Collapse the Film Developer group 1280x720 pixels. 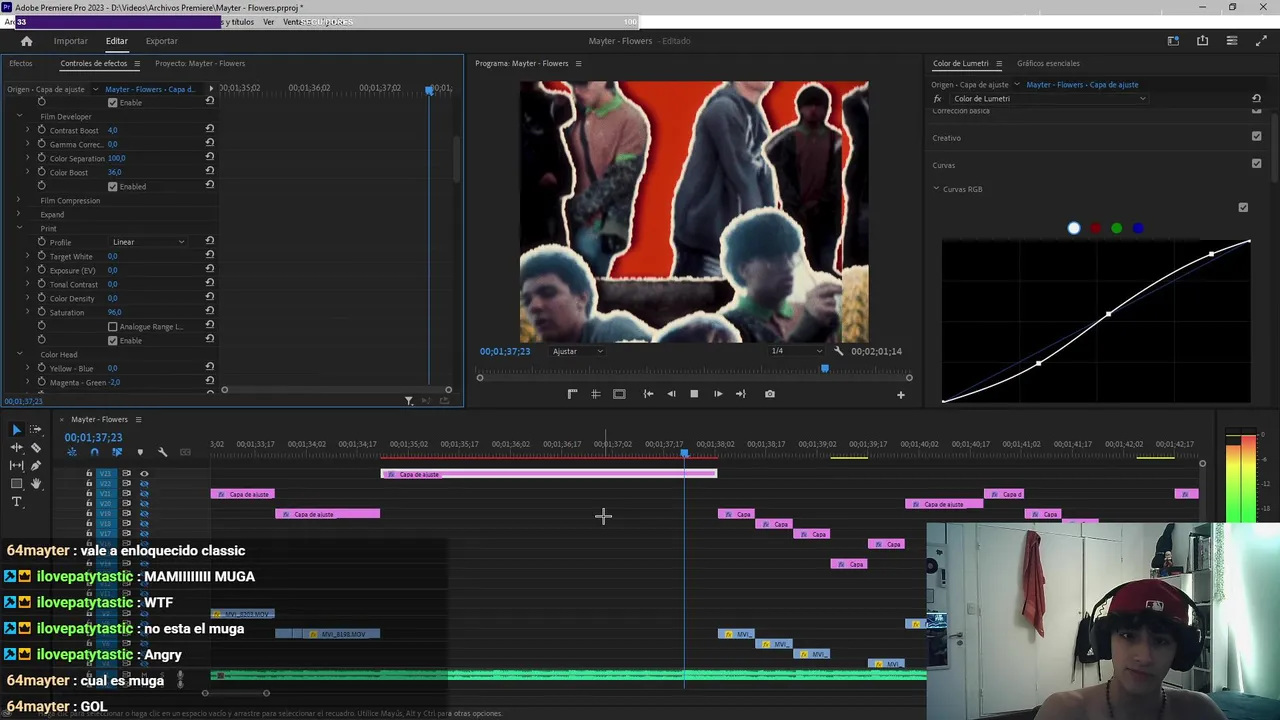[x=19, y=116]
